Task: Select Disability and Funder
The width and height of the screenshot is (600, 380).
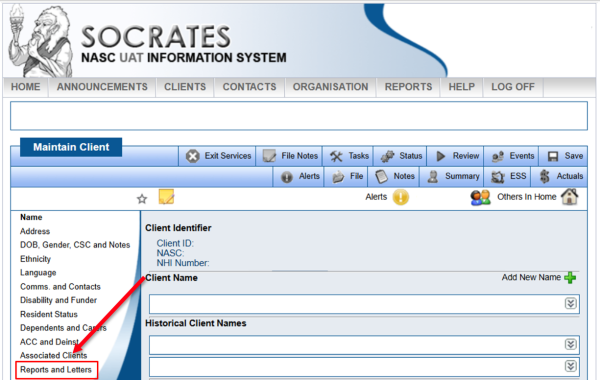Action: (x=59, y=300)
